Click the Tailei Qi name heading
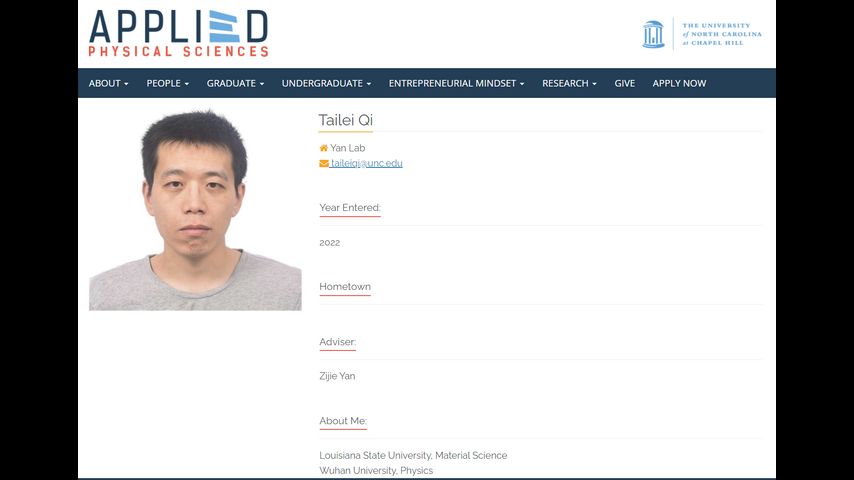Viewport: 854px width, 480px height. (x=345, y=120)
